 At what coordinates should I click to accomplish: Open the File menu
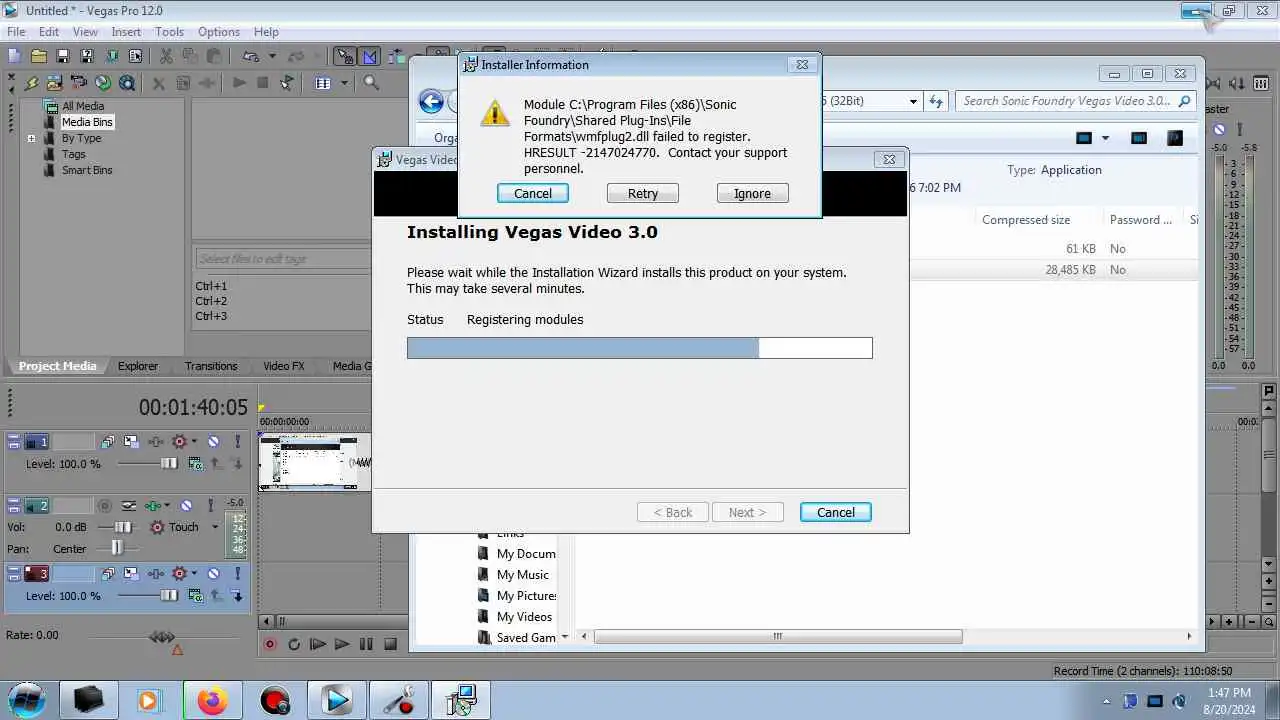[x=16, y=32]
